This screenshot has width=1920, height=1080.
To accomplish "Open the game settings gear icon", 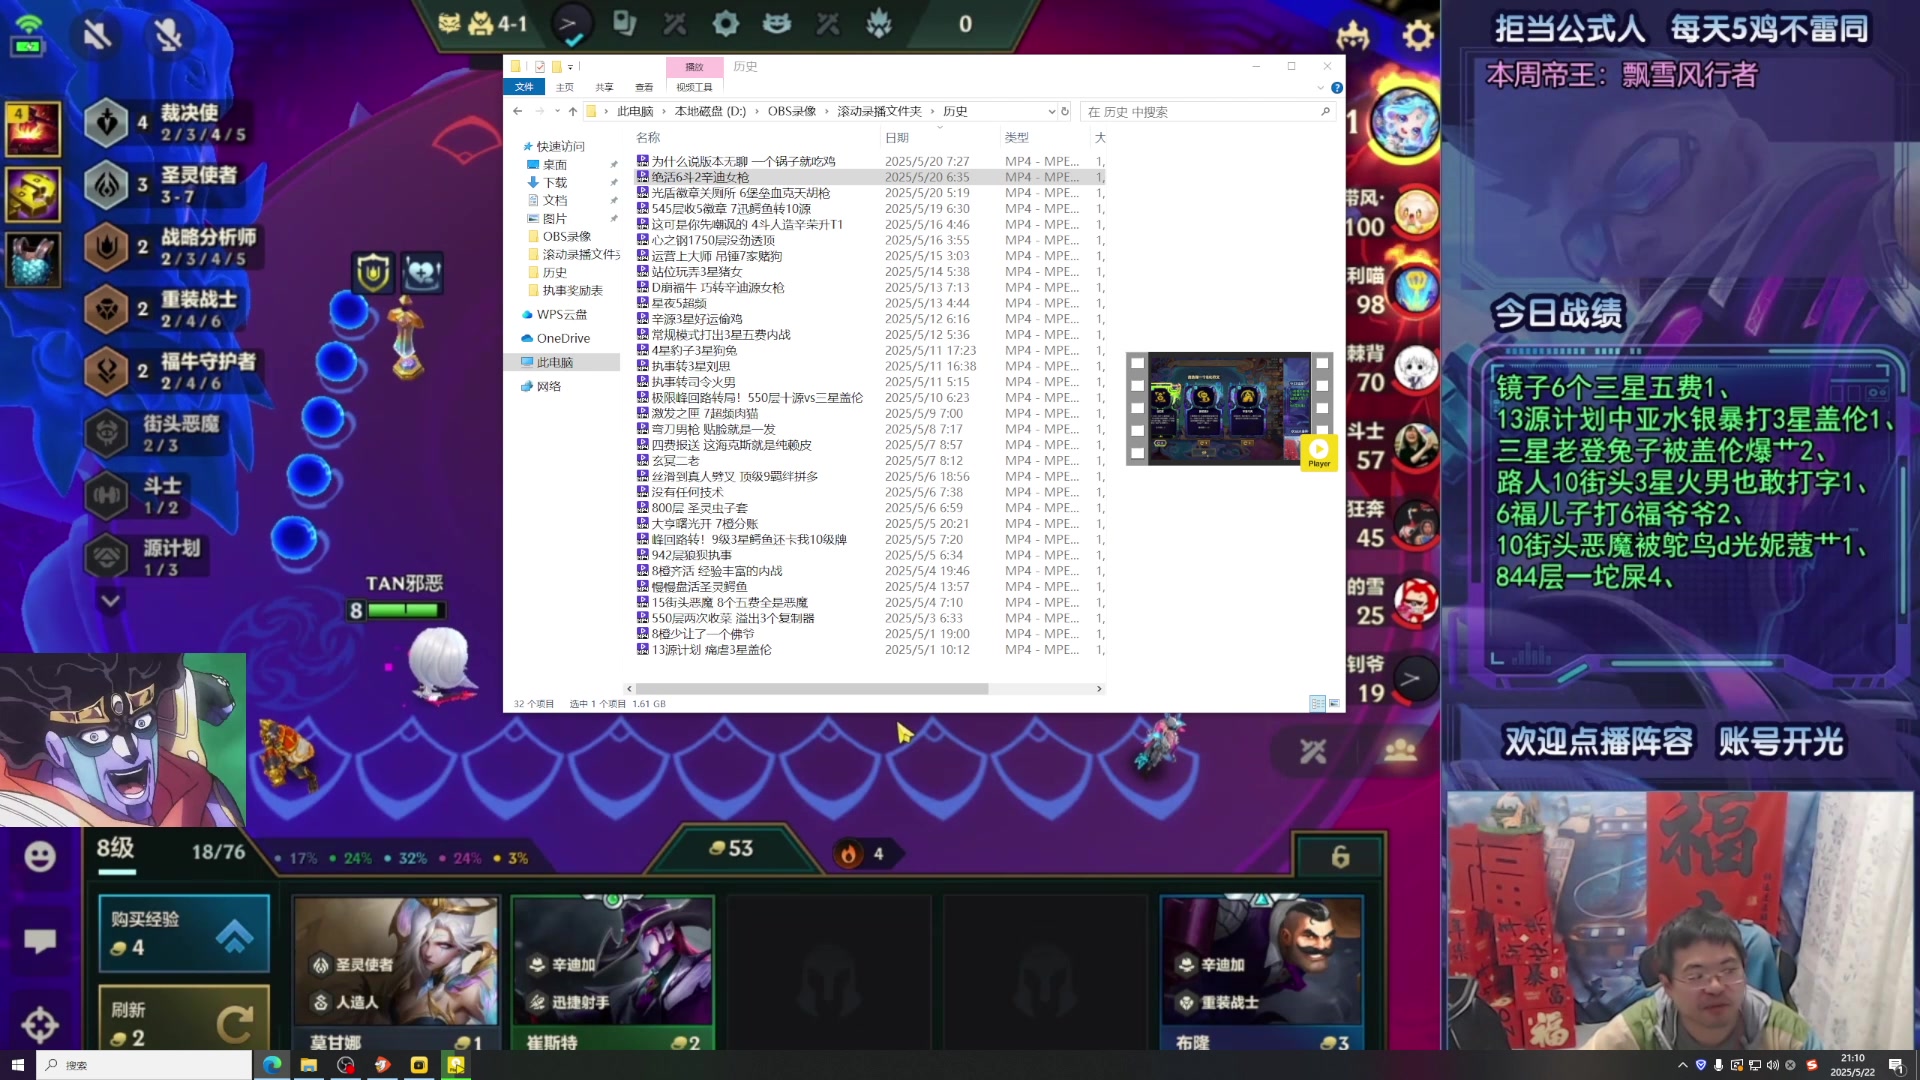I will click(x=1418, y=37).
